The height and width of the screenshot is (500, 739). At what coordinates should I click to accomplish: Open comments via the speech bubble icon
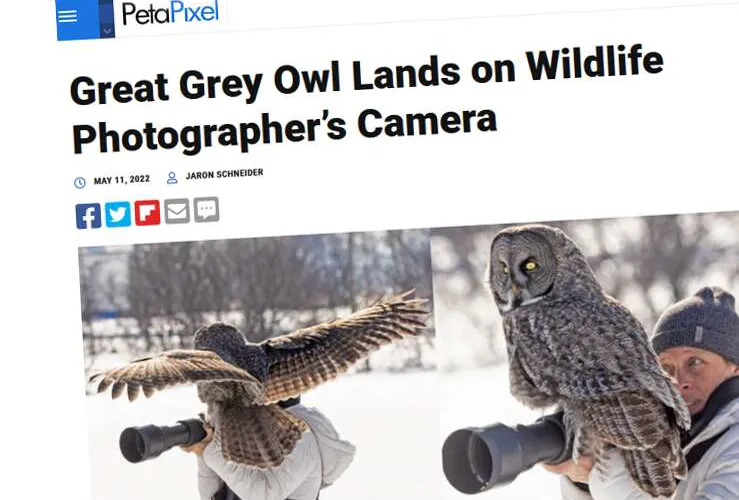(x=206, y=209)
